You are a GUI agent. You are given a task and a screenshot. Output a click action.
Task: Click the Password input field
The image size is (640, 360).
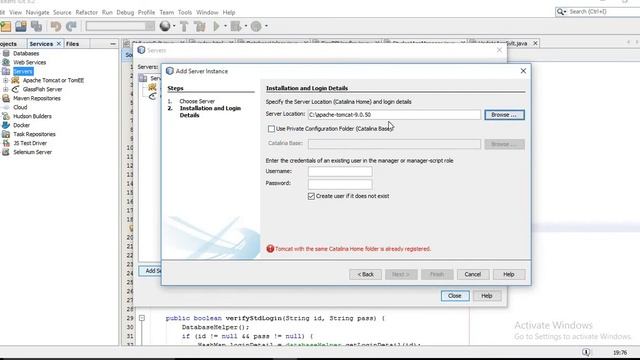(340, 184)
